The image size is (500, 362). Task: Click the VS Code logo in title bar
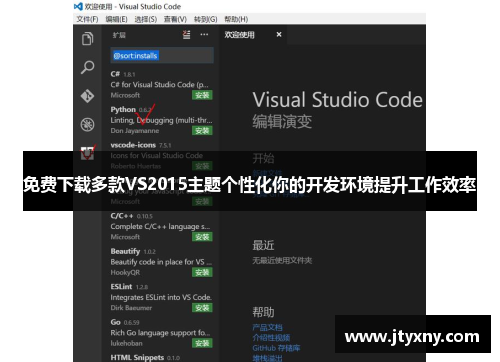coord(78,6)
